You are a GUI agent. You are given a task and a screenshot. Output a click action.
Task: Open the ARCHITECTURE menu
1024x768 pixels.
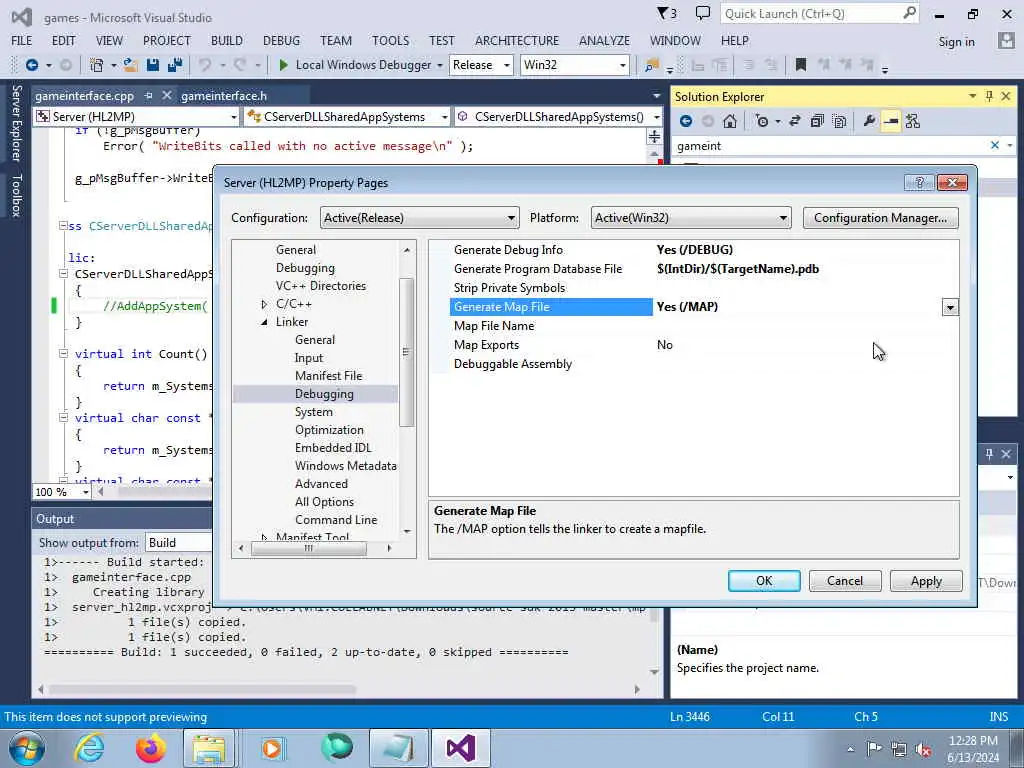point(517,40)
